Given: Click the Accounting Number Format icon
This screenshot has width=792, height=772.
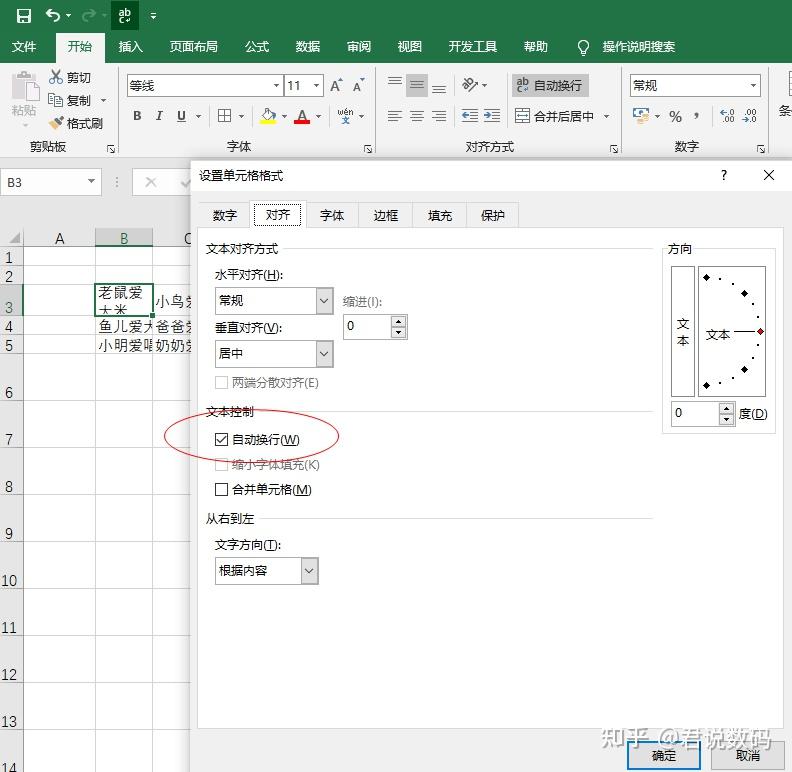Looking at the screenshot, I should point(641,115).
